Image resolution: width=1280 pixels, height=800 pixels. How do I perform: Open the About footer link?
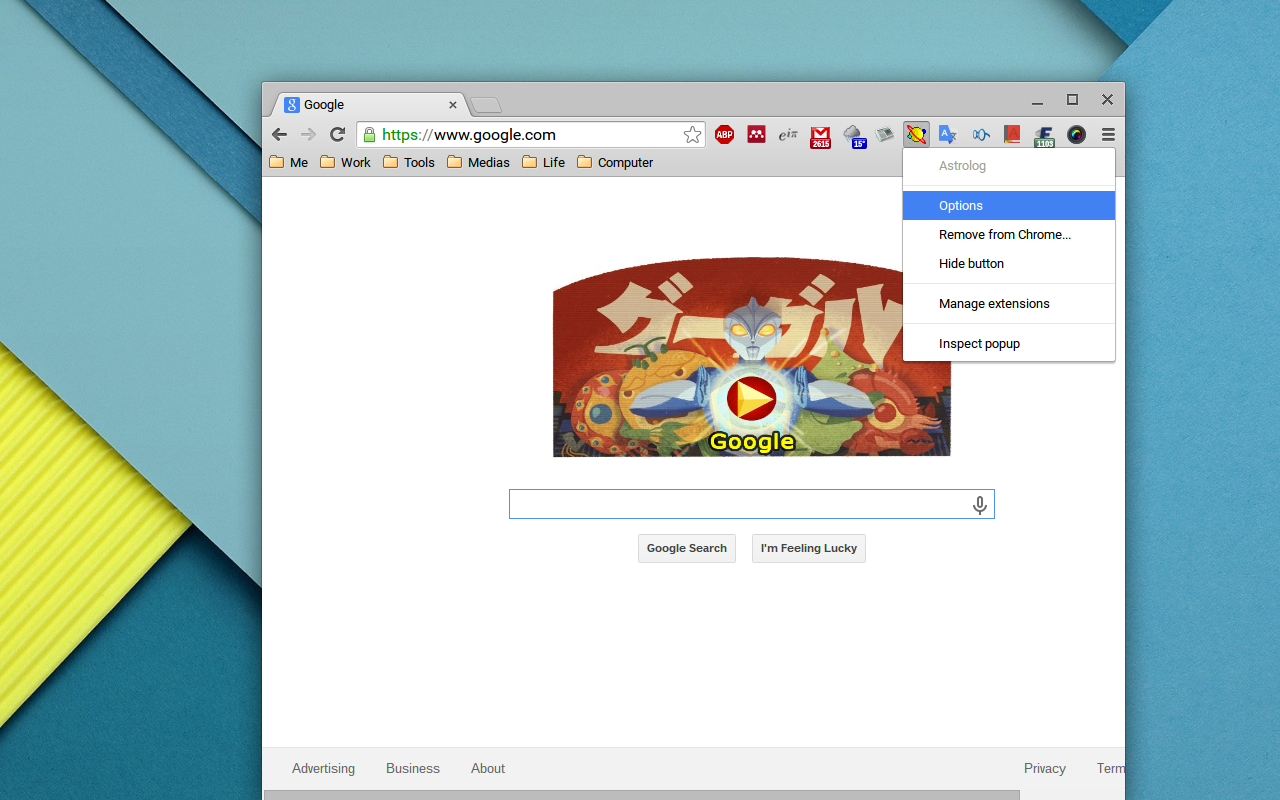pos(488,768)
